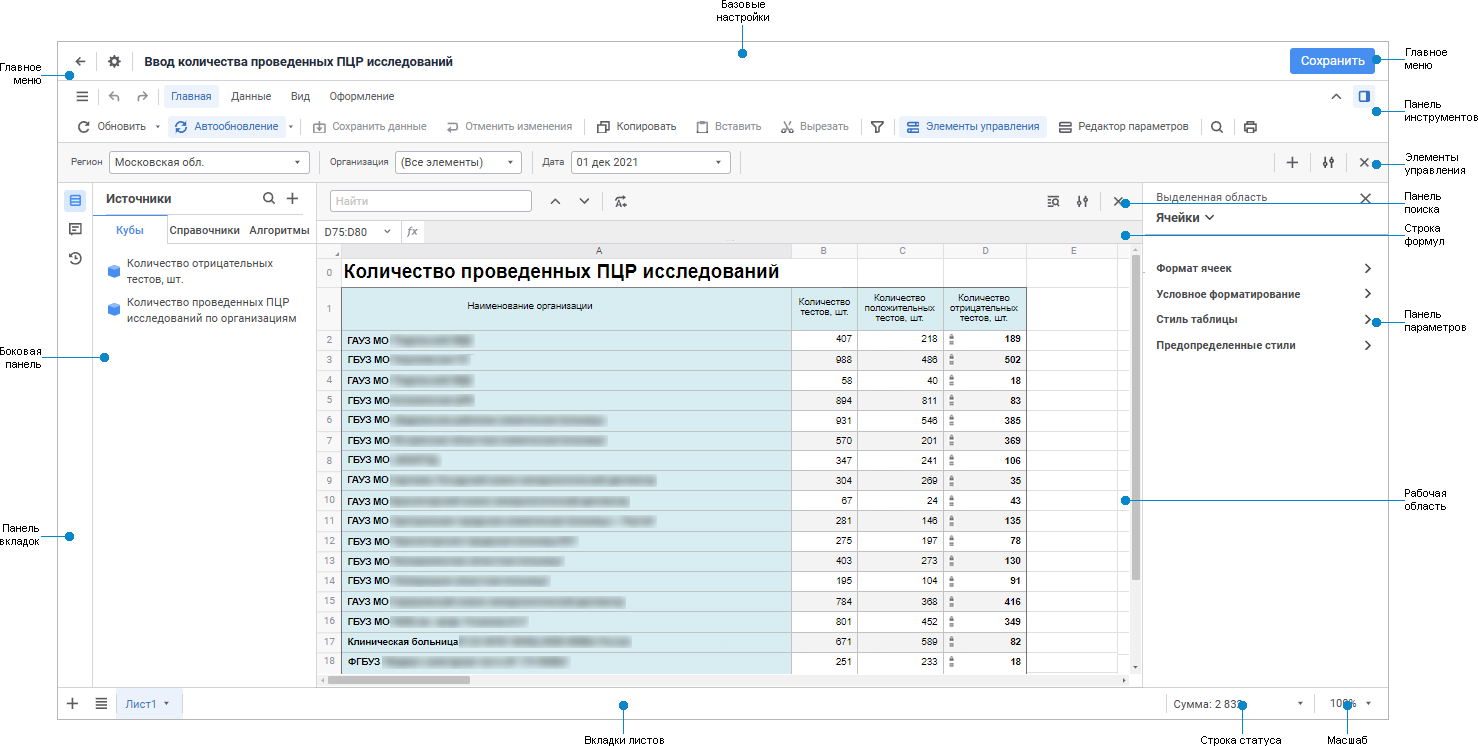The height and width of the screenshot is (746, 1478).
Task: Click the Обновить button
Action: pos(111,127)
